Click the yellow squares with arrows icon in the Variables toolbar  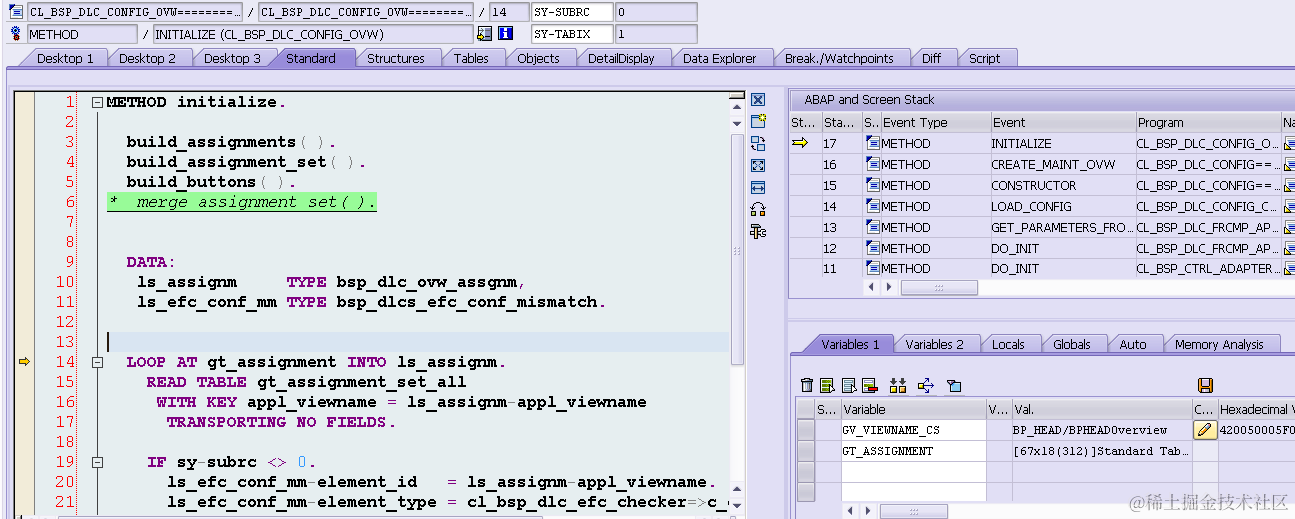[x=898, y=385]
